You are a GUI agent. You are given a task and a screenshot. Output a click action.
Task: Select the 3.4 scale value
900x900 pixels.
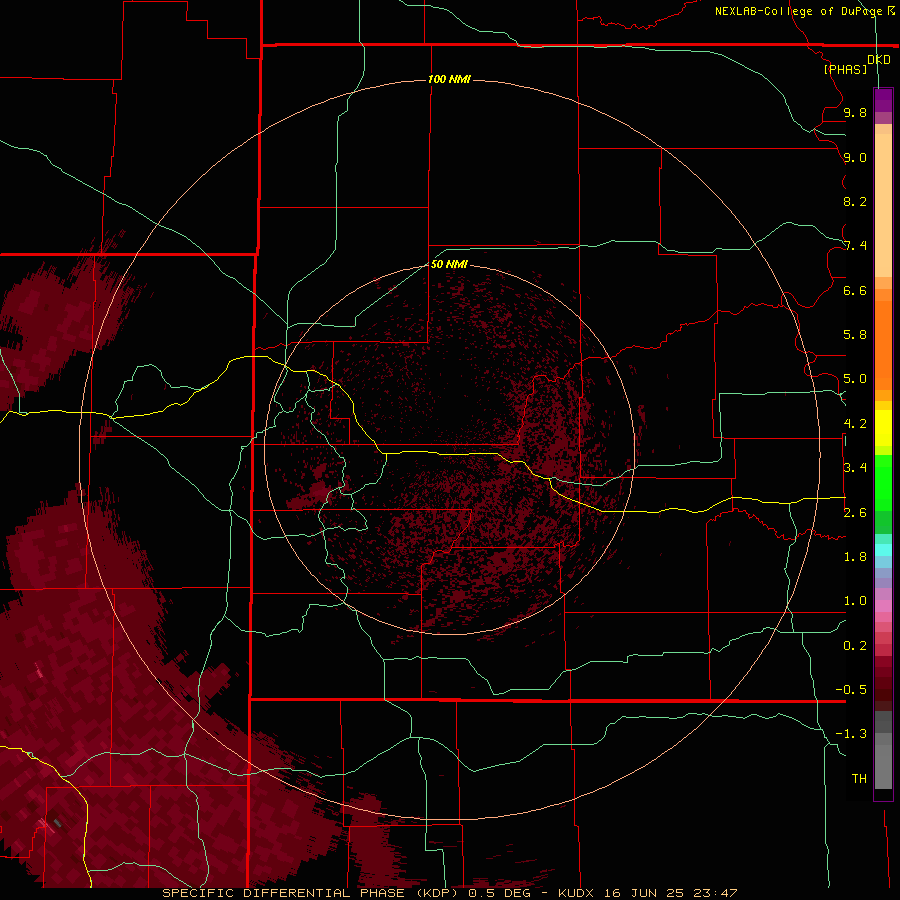855,468
